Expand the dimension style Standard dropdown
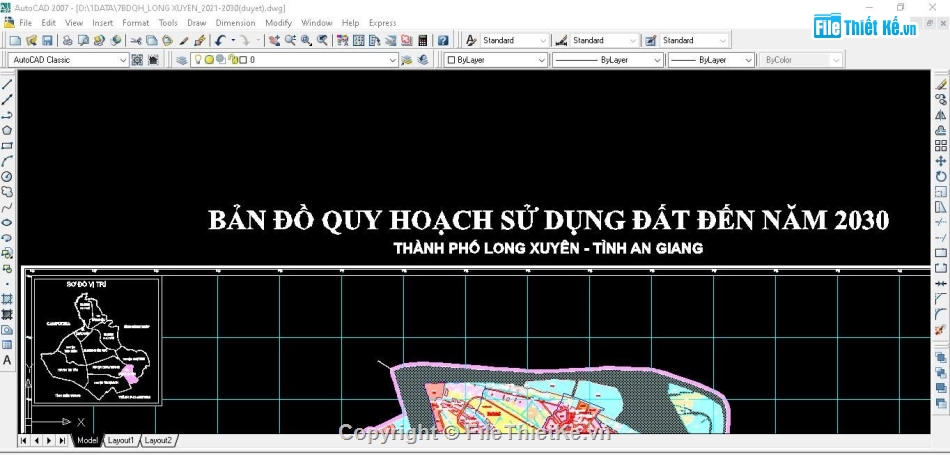950x455 pixels. point(633,41)
